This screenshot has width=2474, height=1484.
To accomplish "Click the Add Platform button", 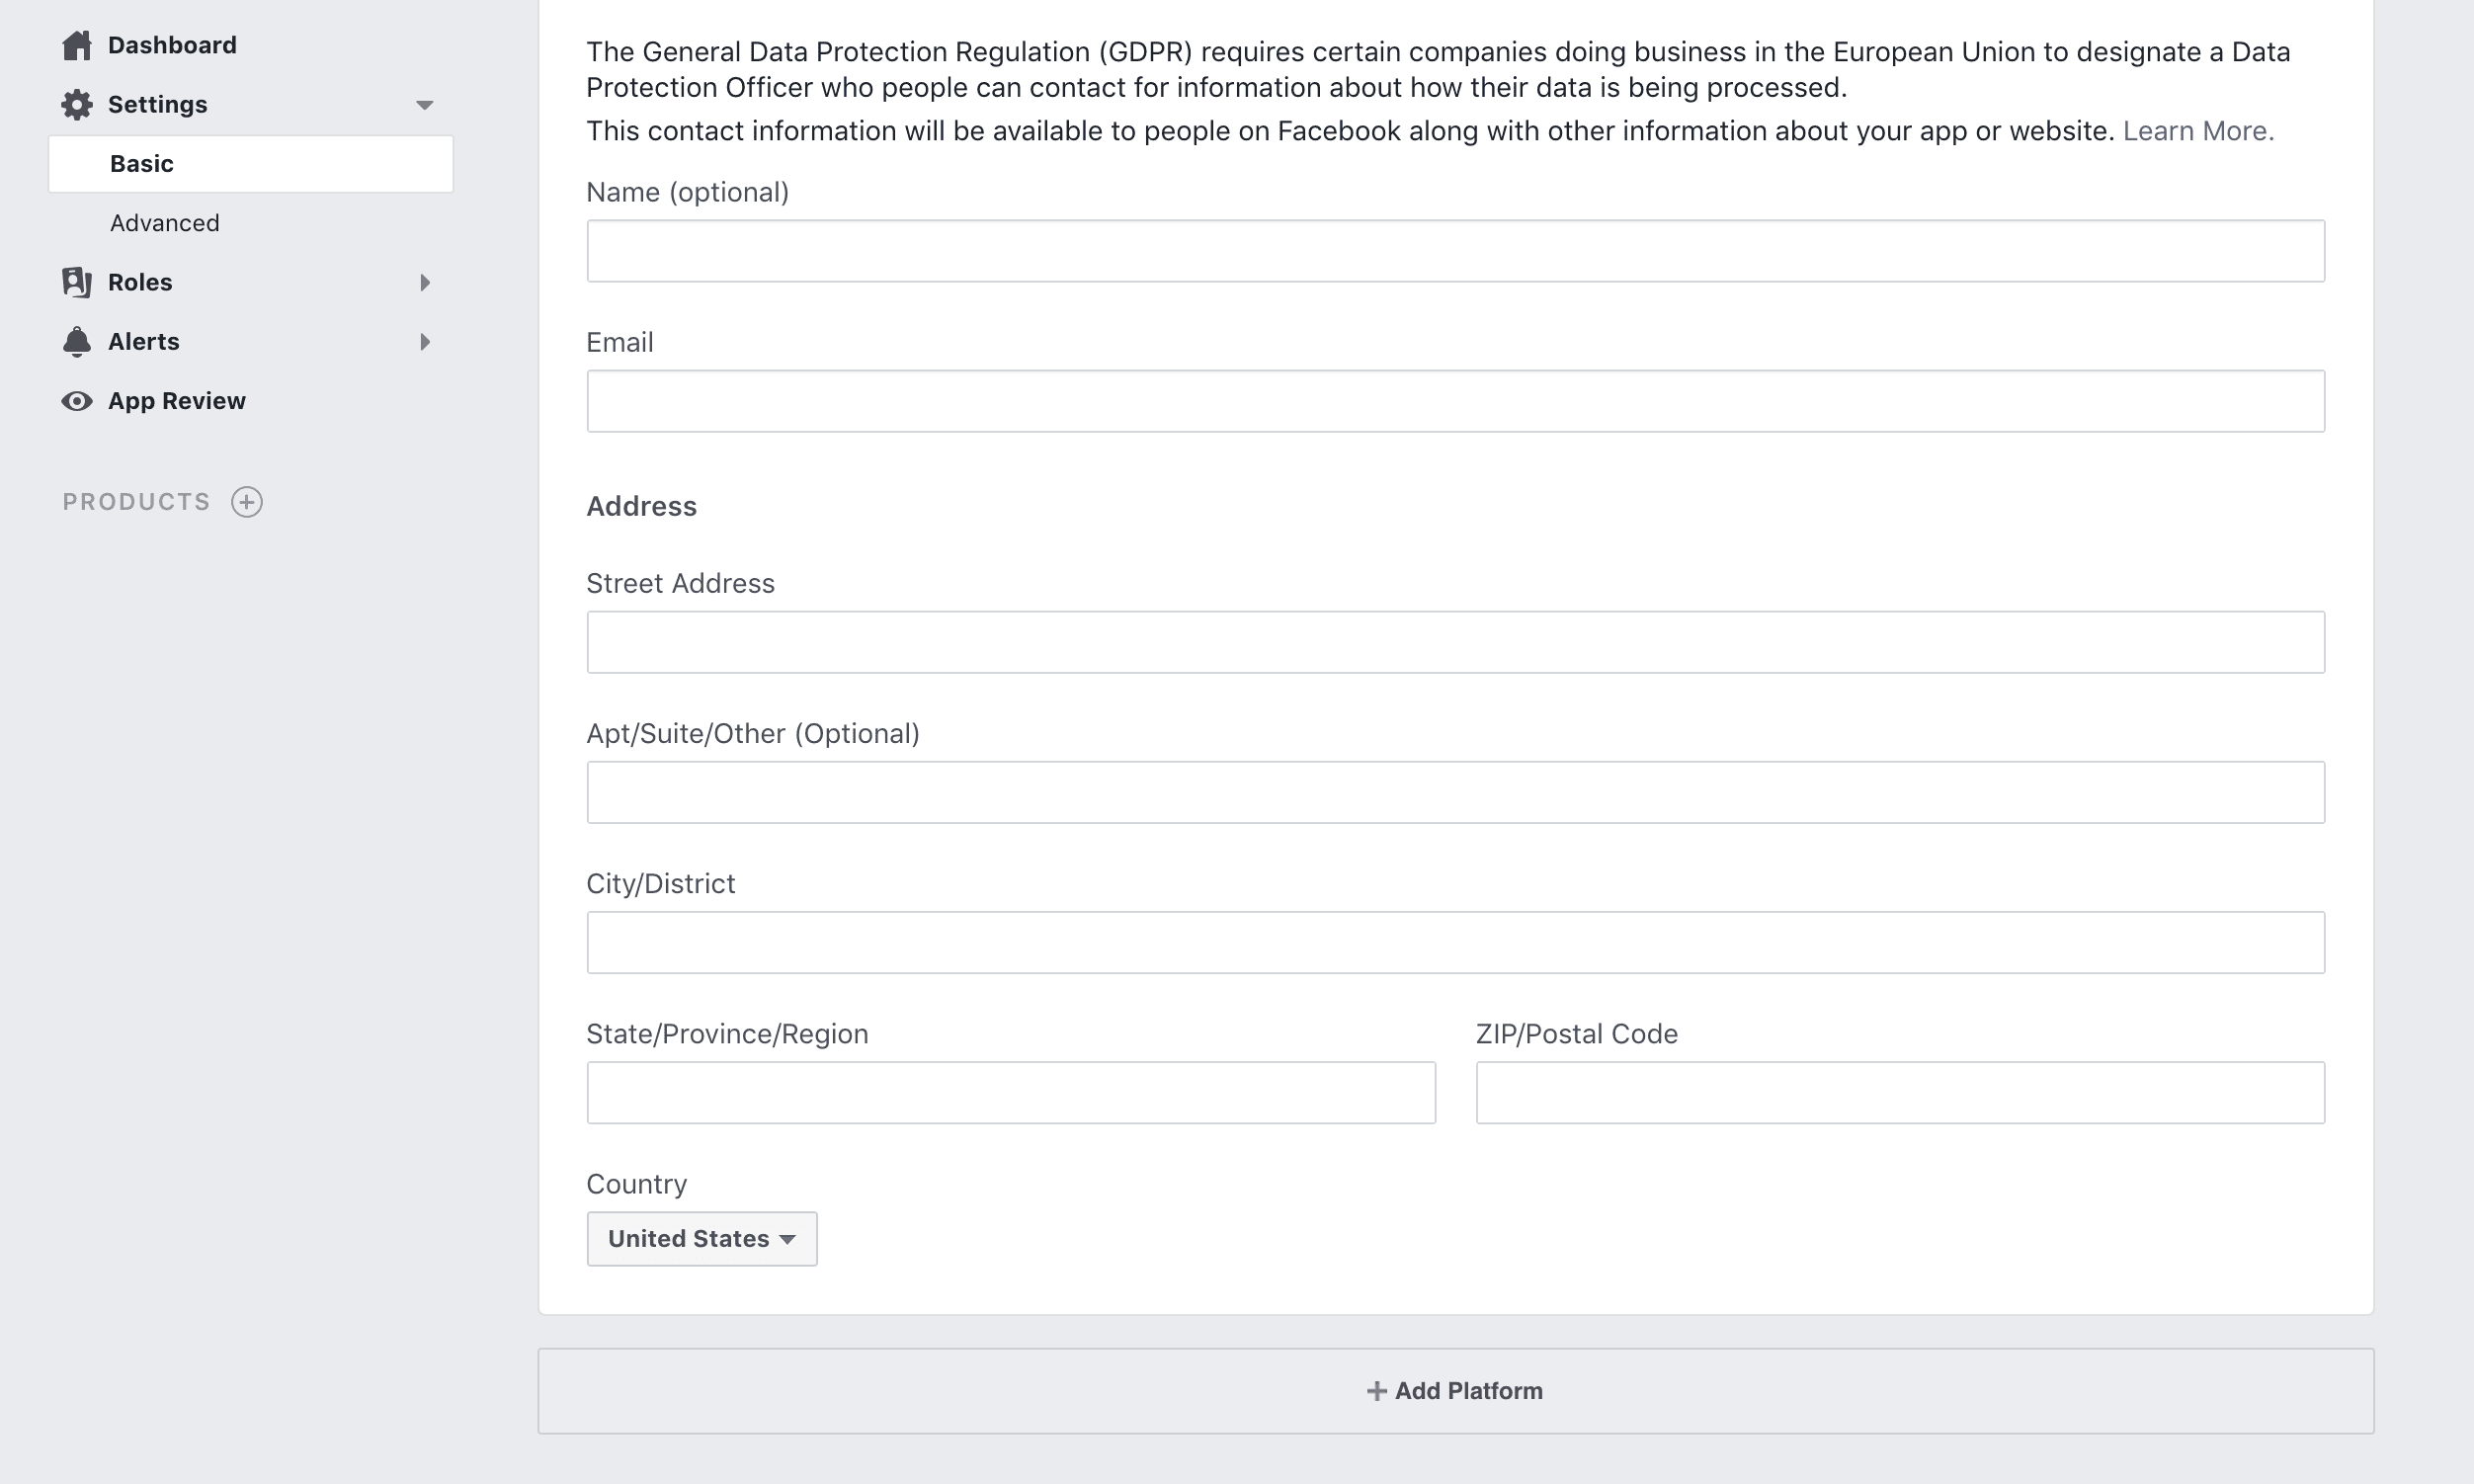I will [x=1455, y=1391].
